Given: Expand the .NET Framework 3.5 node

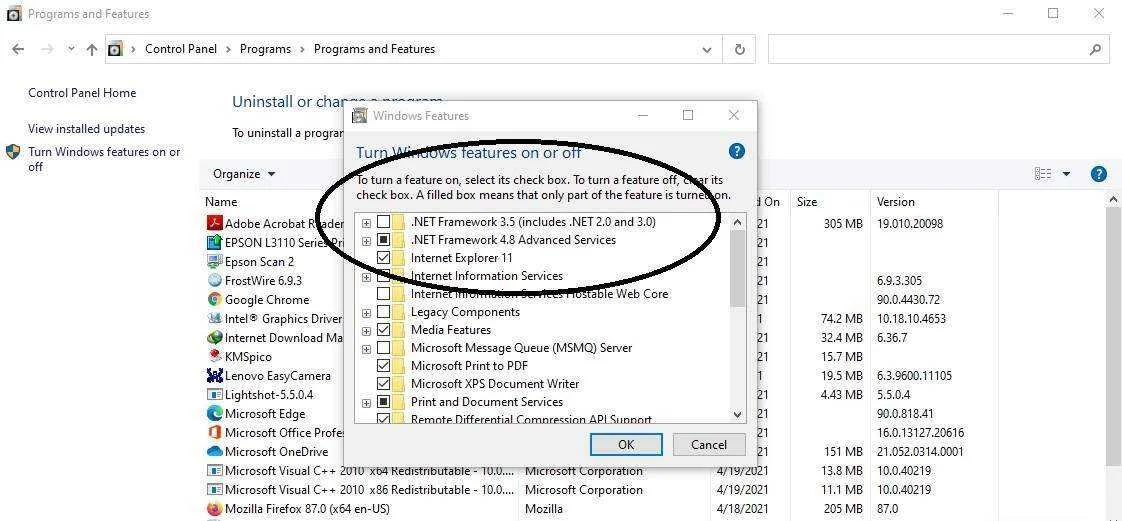Looking at the screenshot, I should [x=366, y=223].
